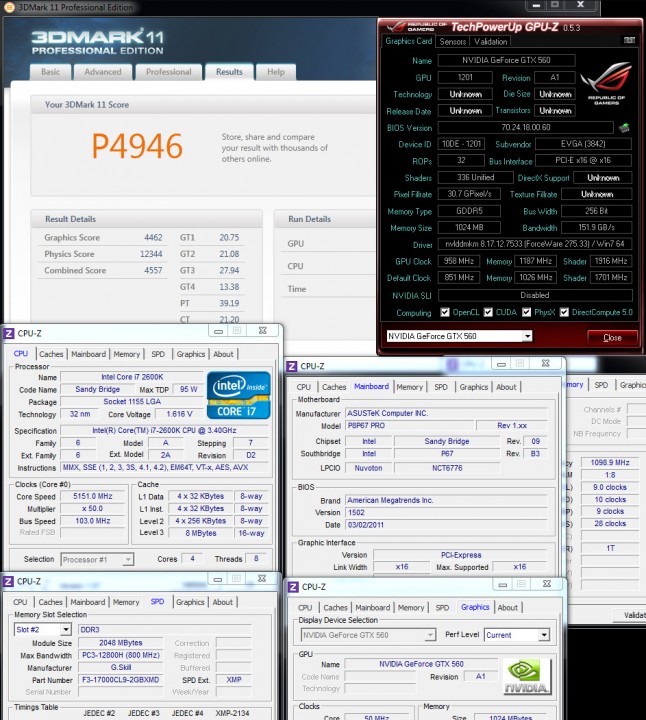The image size is (646, 720).
Task: Minimize the CPU-Z SPD window
Action: [218, 579]
